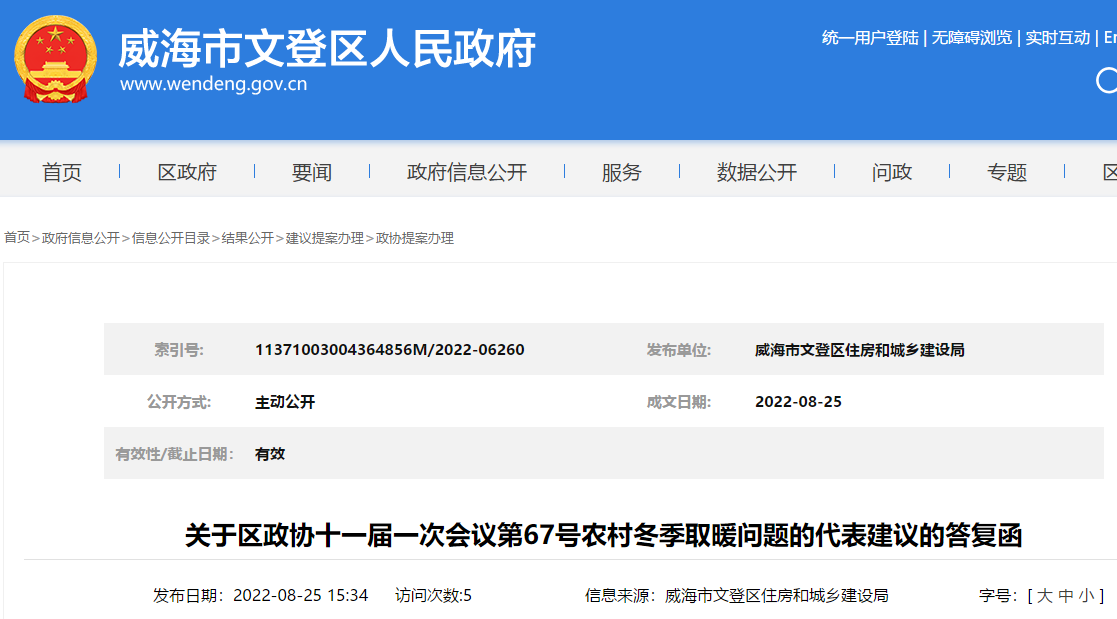The width and height of the screenshot is (1117, 619).
Task: Enable 无障碍浏览 accessible browsing mode
Action: 971,38
